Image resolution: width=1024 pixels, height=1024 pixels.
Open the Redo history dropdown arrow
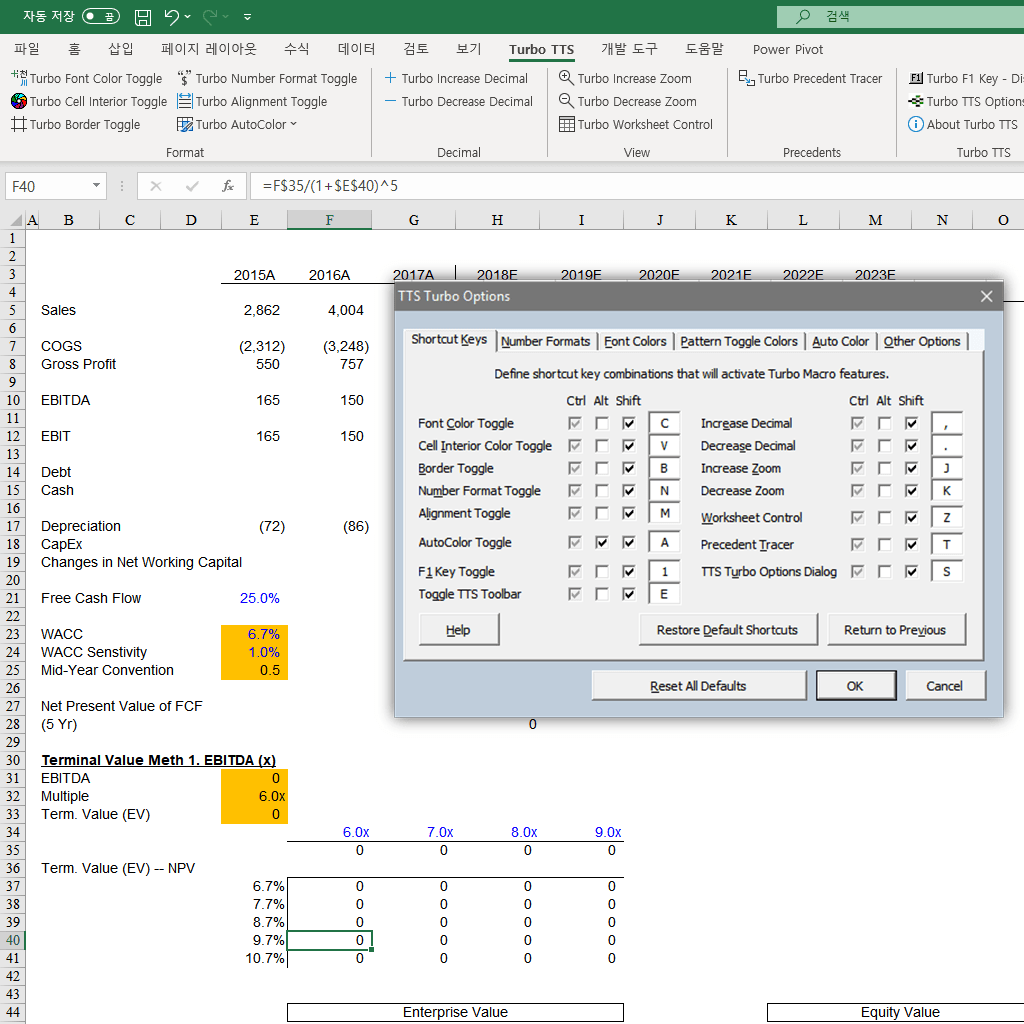(x=225, y=17)
